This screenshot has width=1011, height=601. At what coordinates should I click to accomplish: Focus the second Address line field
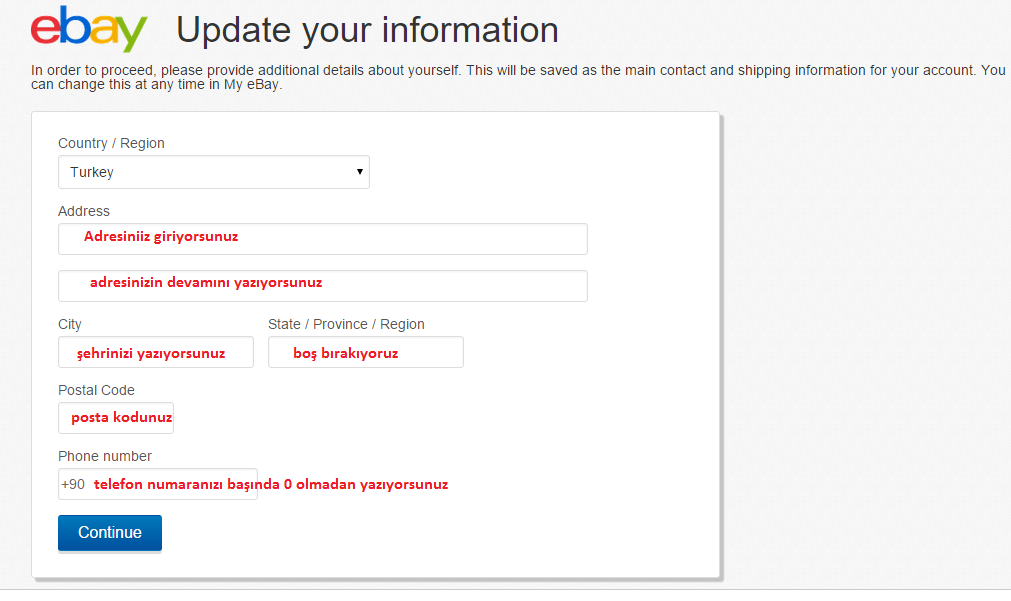[x=322, y=286]
